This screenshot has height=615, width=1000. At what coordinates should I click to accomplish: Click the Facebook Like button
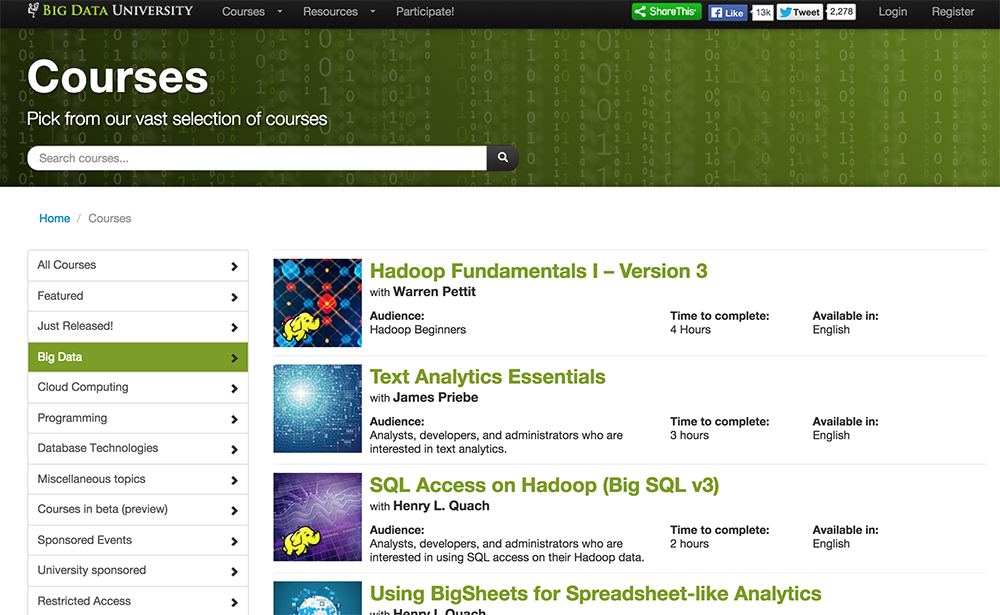728,12
